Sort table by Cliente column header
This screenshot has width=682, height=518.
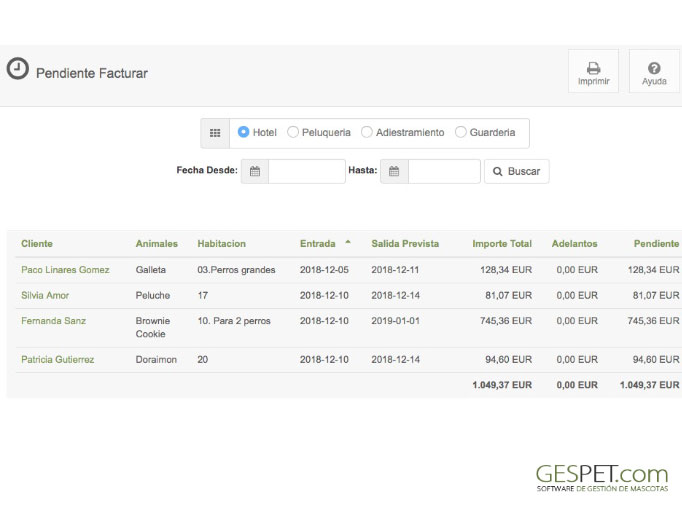[x=37, y=244]
